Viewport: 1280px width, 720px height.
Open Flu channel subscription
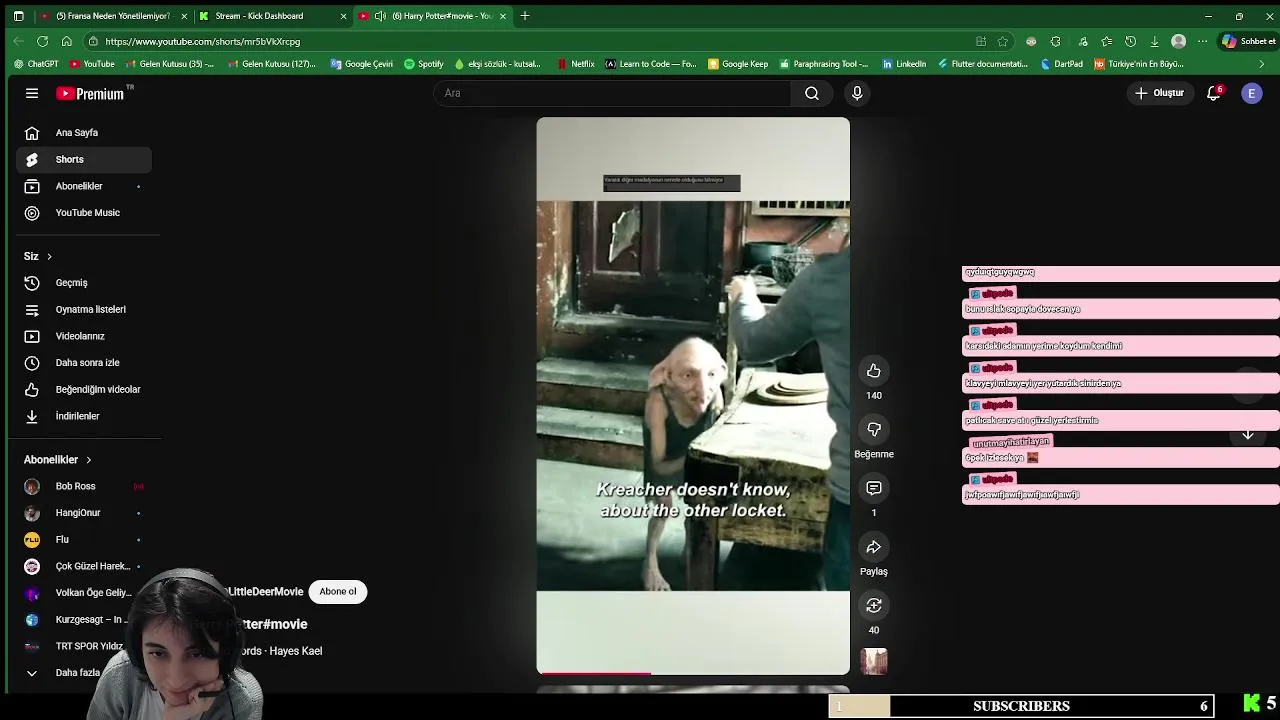[x=84, y=540]
